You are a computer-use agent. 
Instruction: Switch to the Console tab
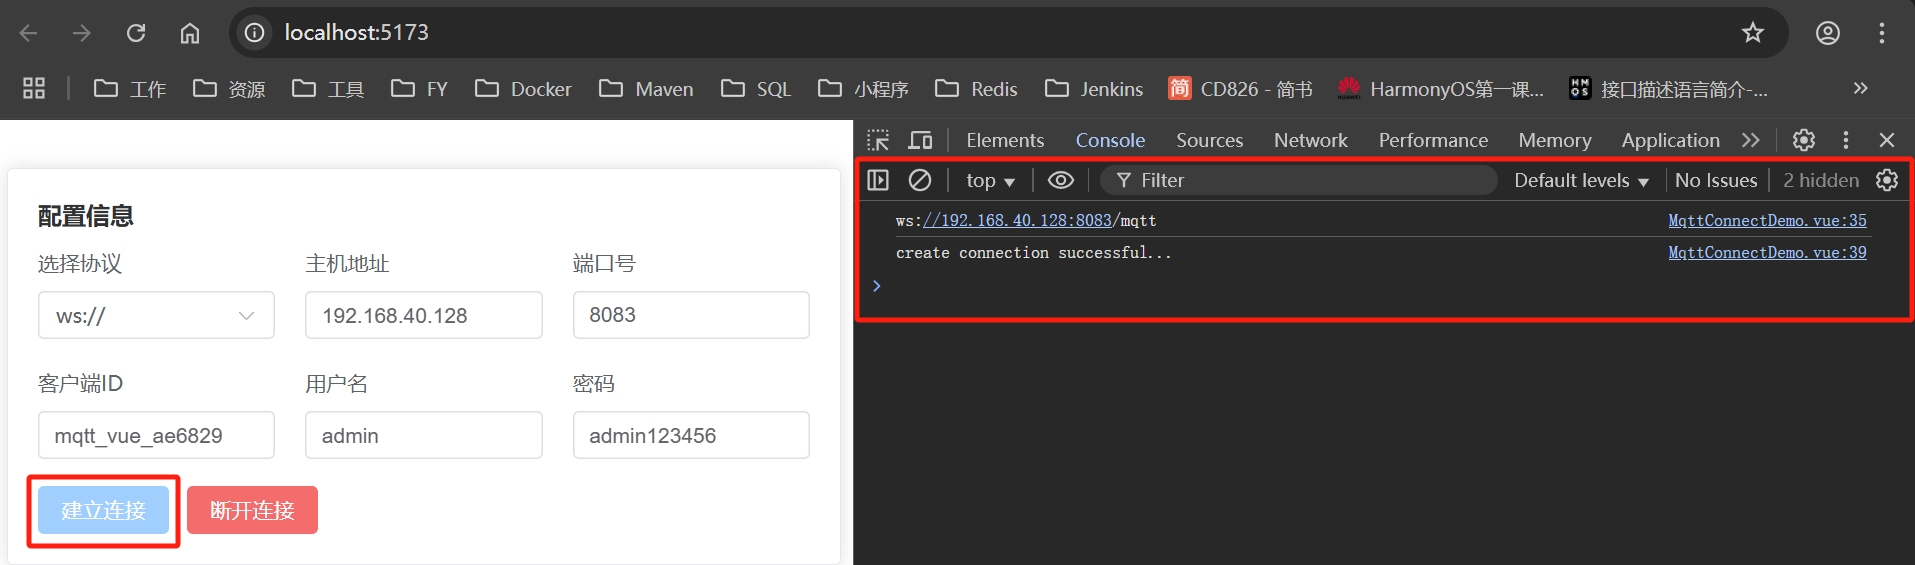click(1110, 140)
